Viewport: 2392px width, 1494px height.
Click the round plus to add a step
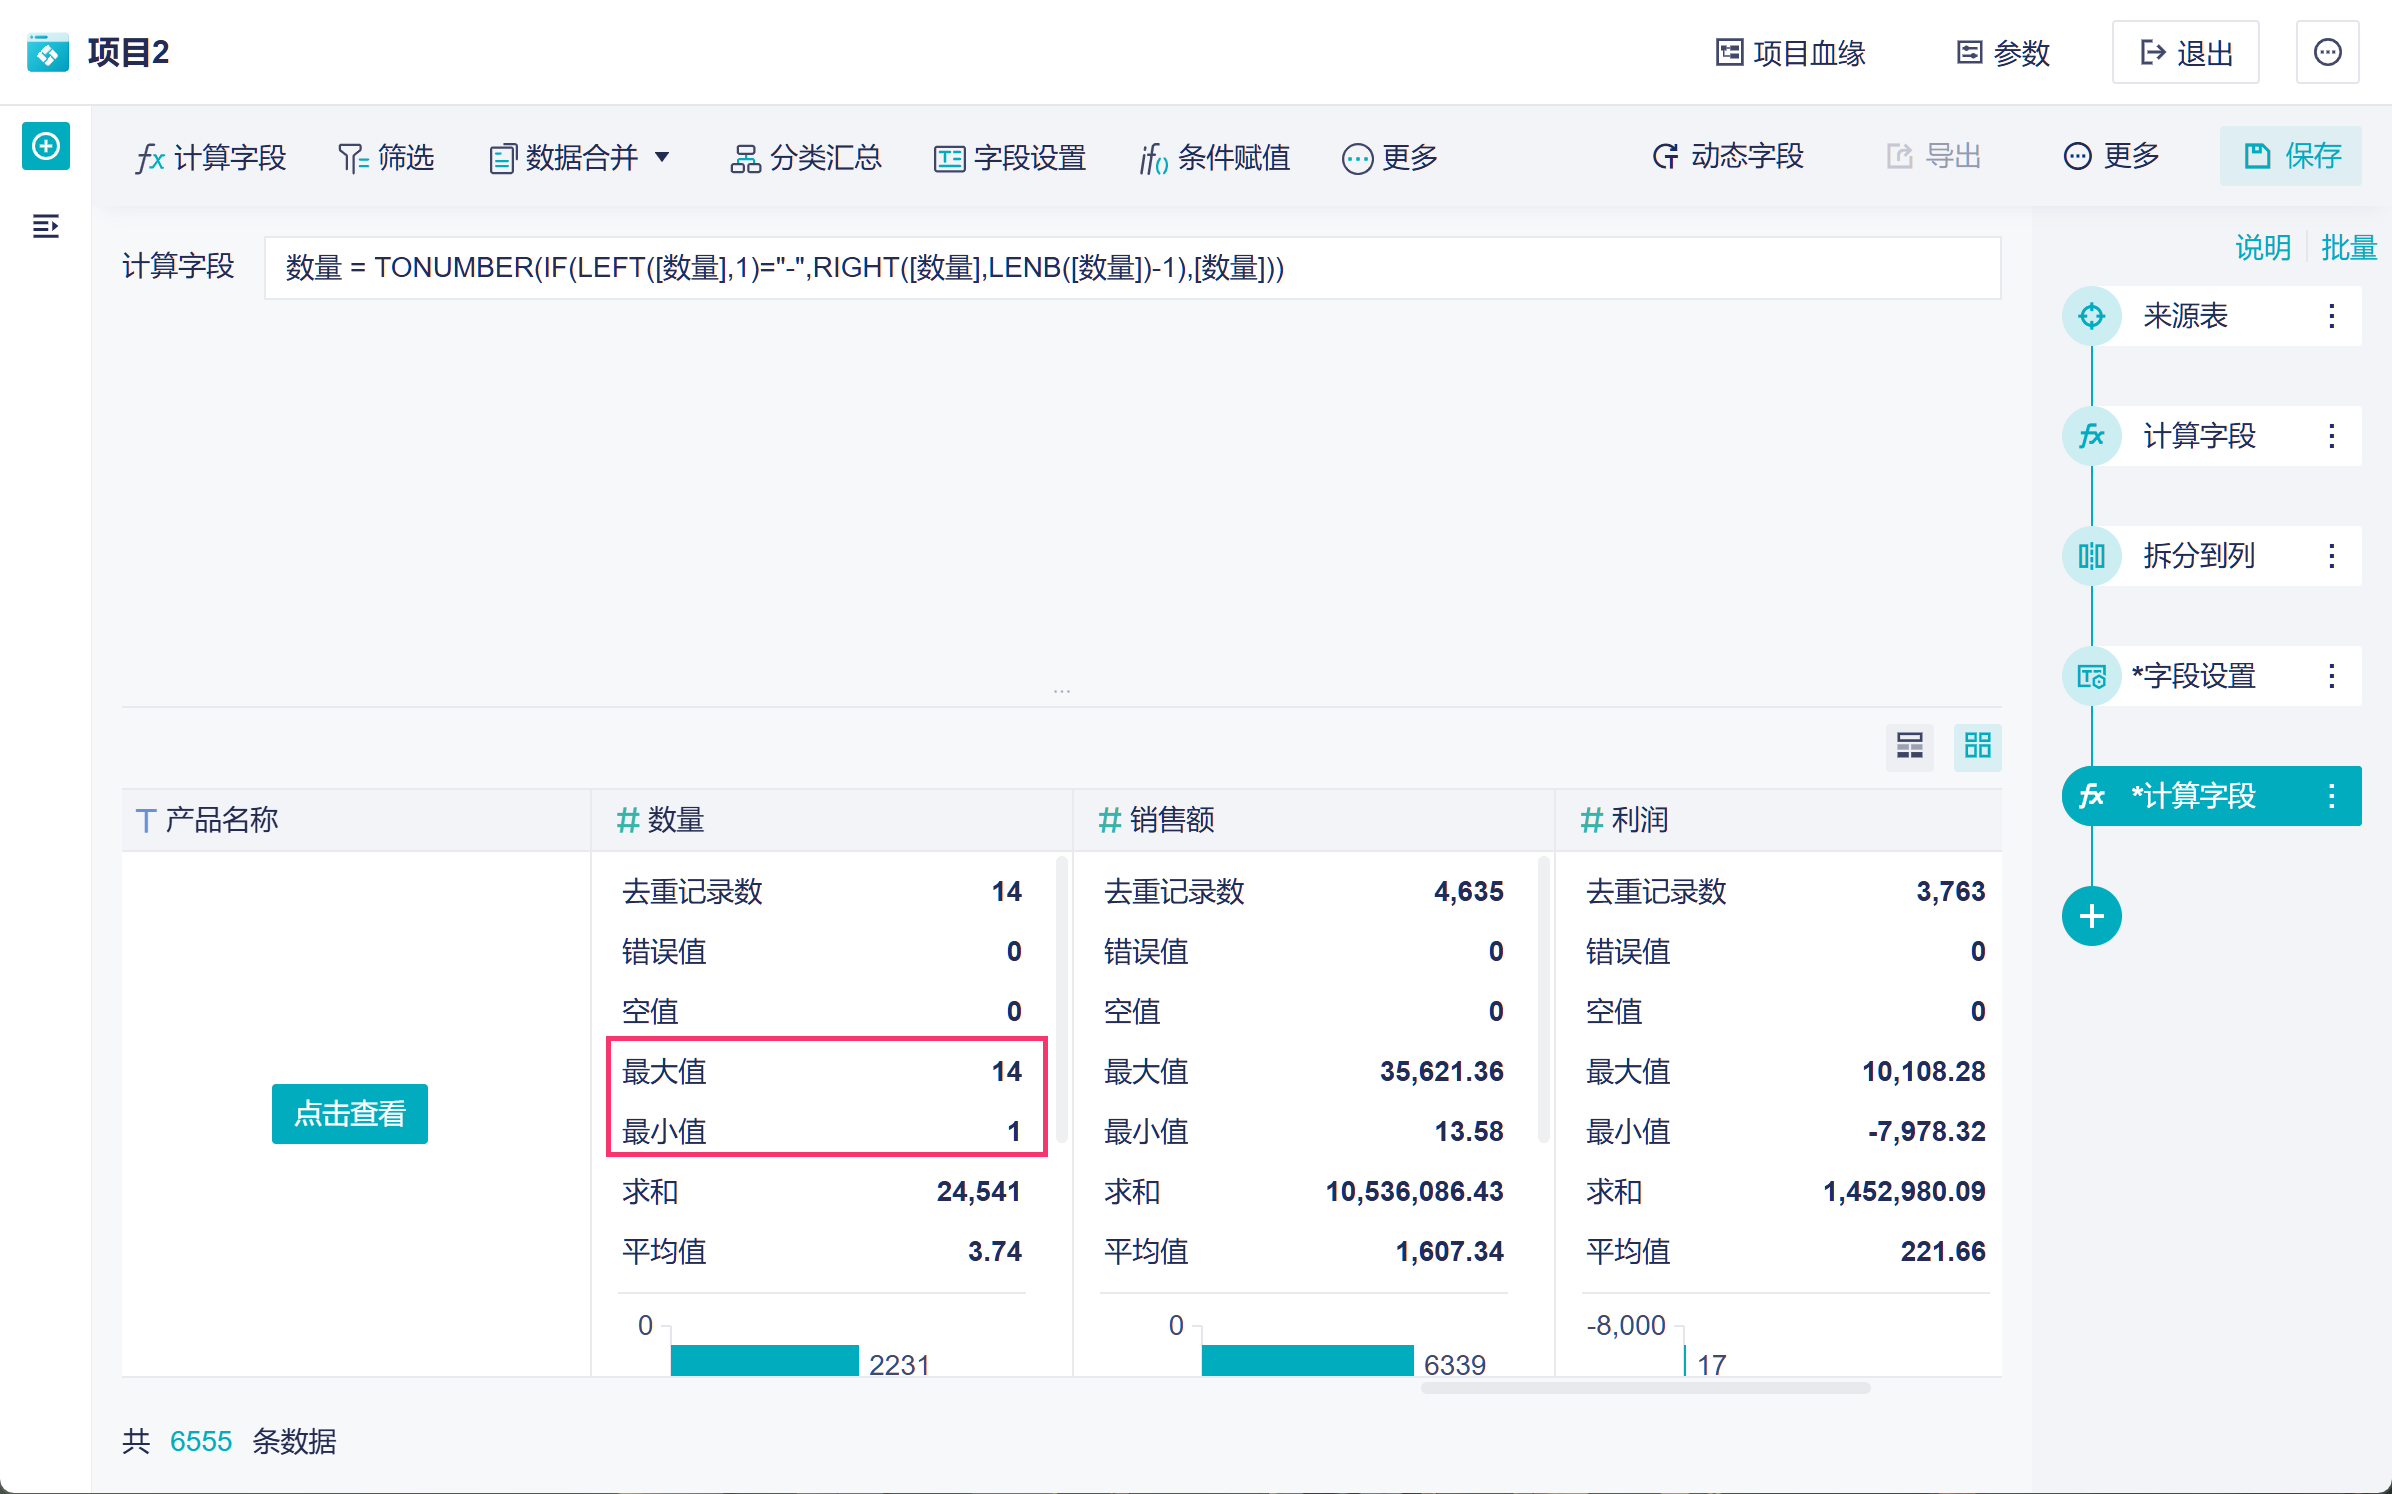2091,916
